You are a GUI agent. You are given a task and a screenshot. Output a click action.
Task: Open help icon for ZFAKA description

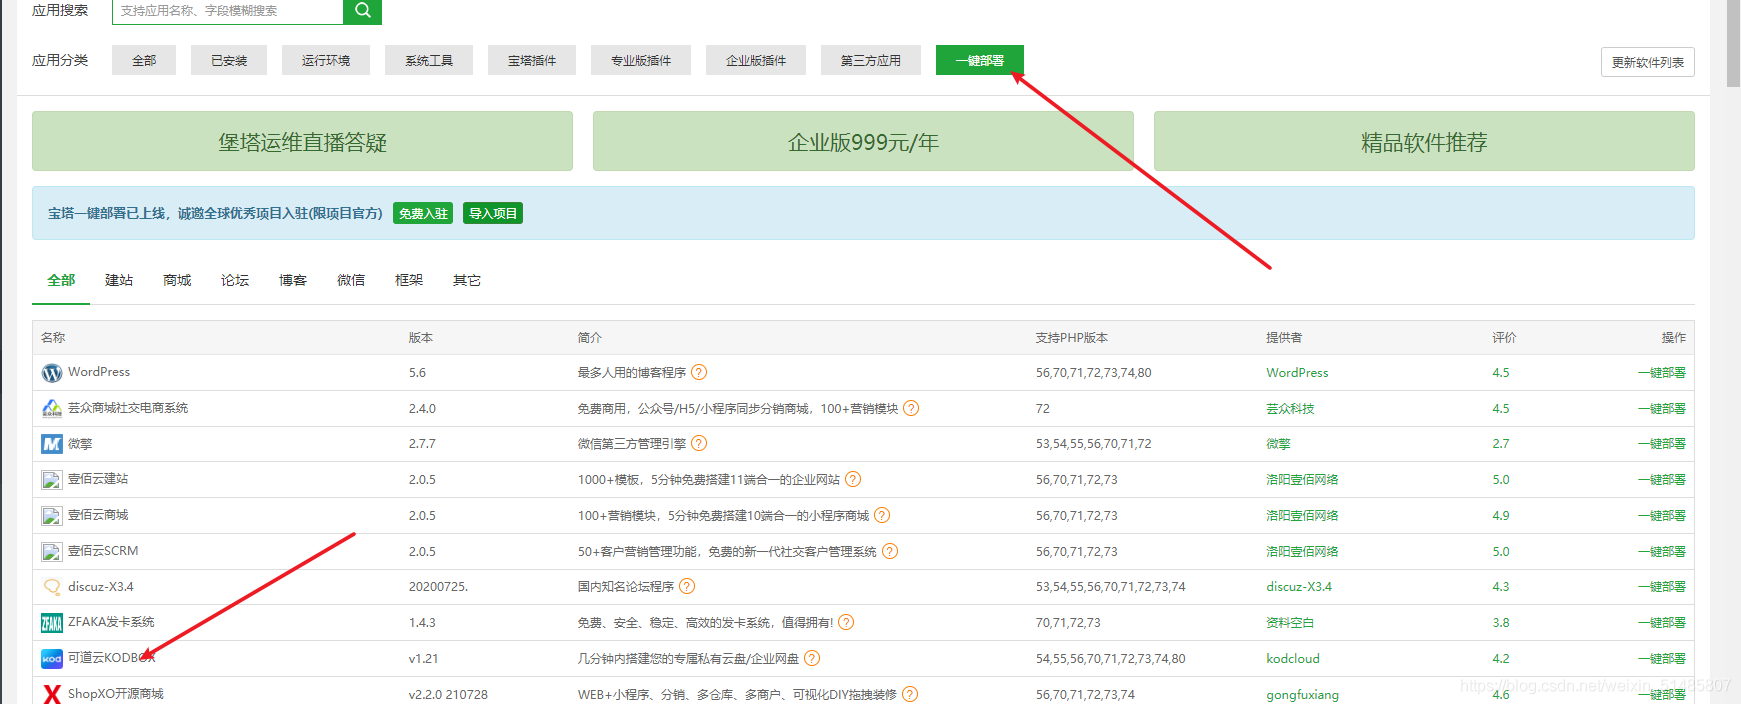coord(846,622)
